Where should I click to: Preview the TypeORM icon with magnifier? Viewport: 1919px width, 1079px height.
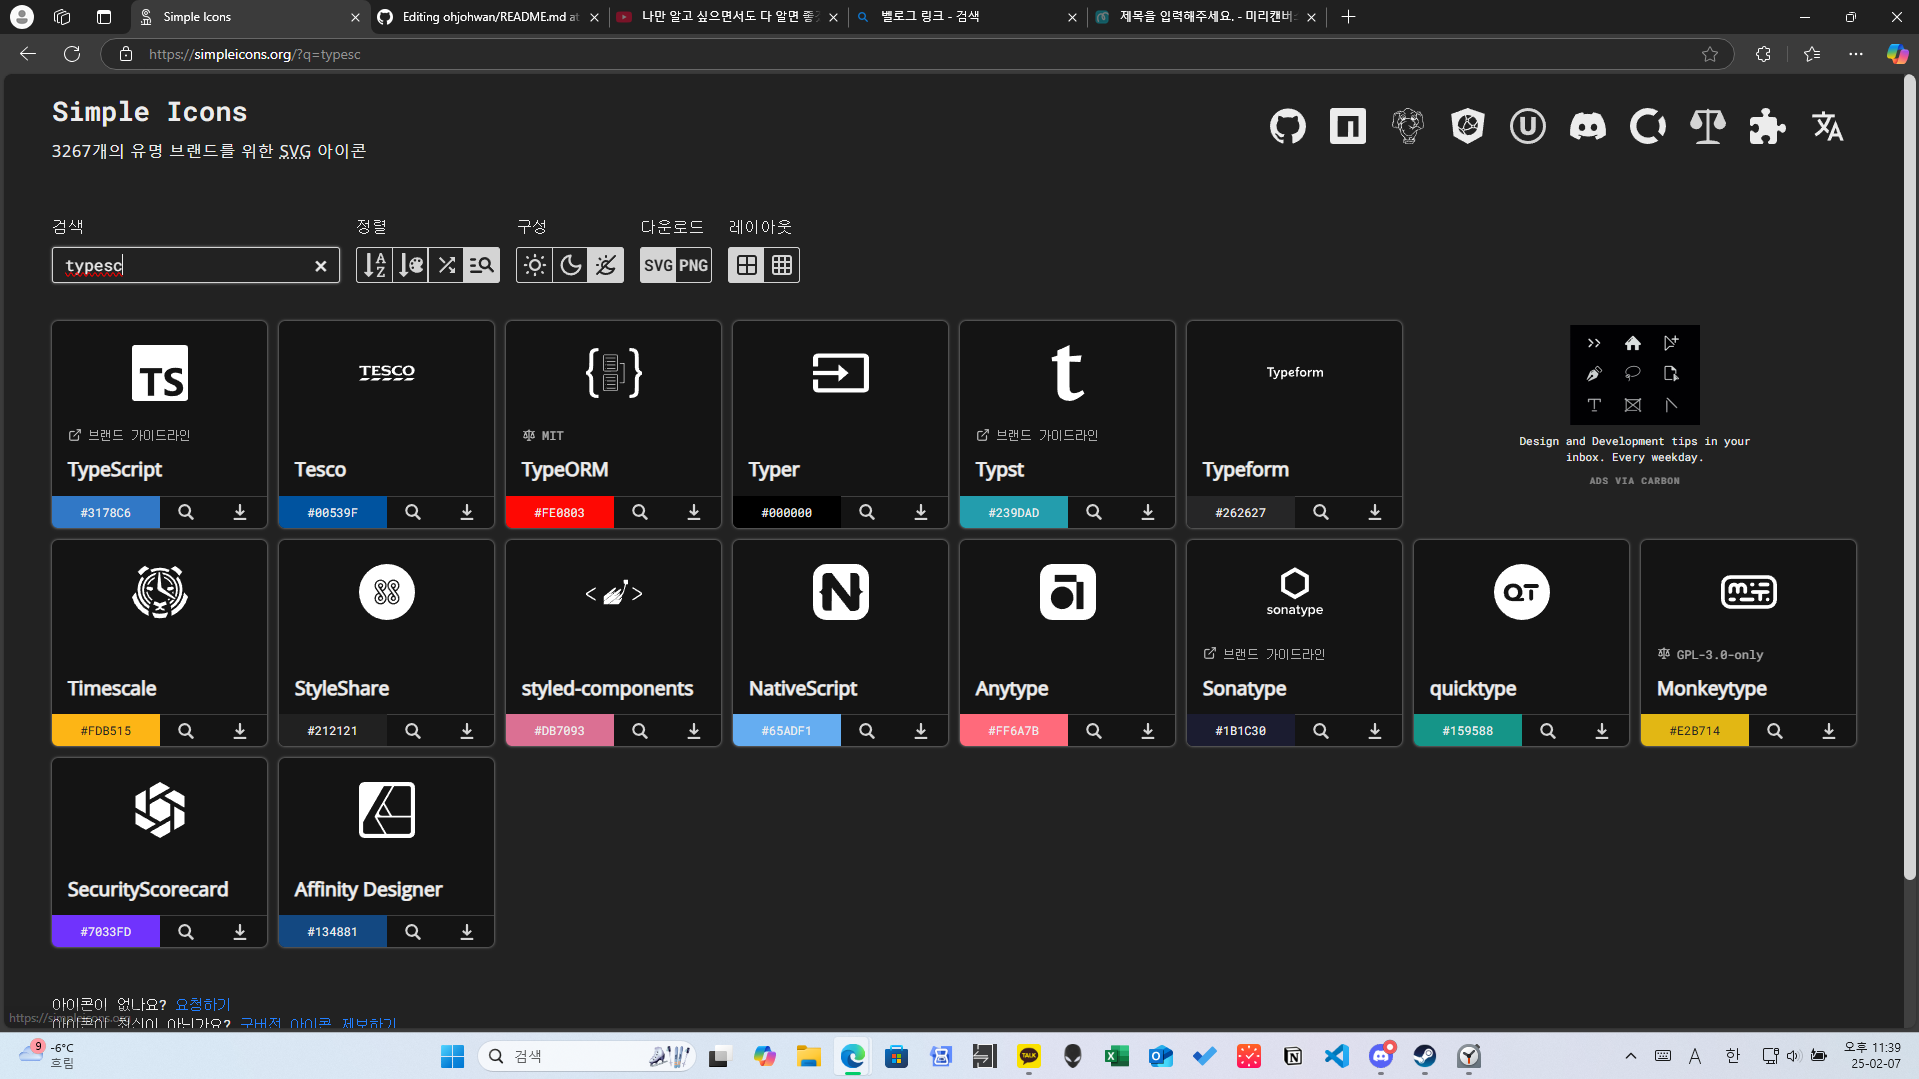pyautogui.click(x=640, y=512)
